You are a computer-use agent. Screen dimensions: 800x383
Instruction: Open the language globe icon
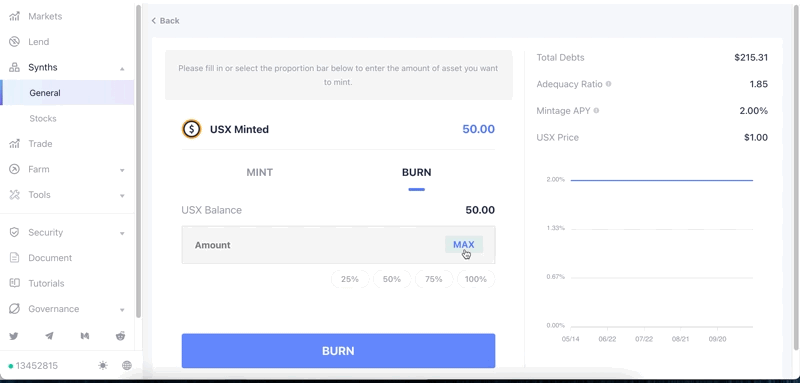tap(127, 365)
